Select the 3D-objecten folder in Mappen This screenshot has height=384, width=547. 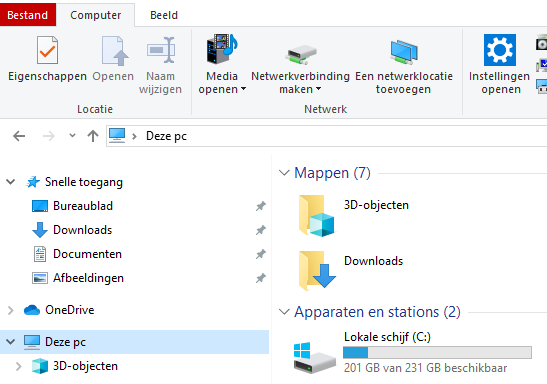tap(353, 215)
